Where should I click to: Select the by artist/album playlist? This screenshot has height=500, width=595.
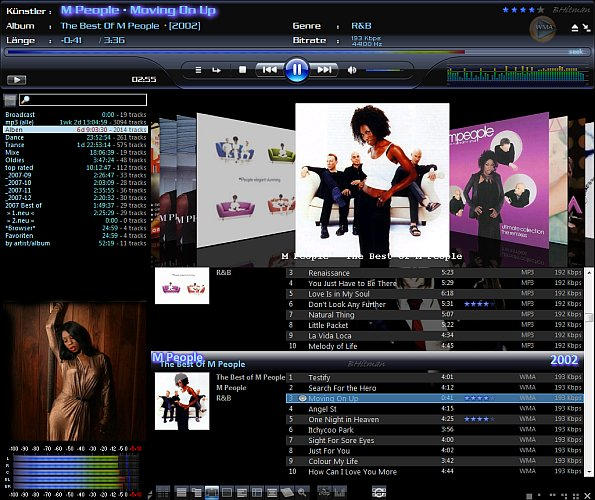click(75, 243)
